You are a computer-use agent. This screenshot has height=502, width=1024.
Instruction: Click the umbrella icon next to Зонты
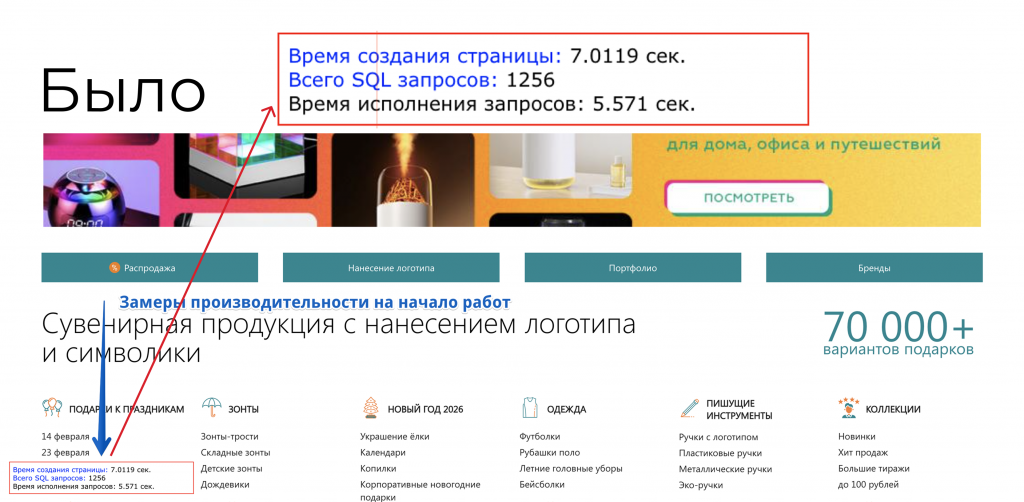pyautogui.click(x=212, y=408)
